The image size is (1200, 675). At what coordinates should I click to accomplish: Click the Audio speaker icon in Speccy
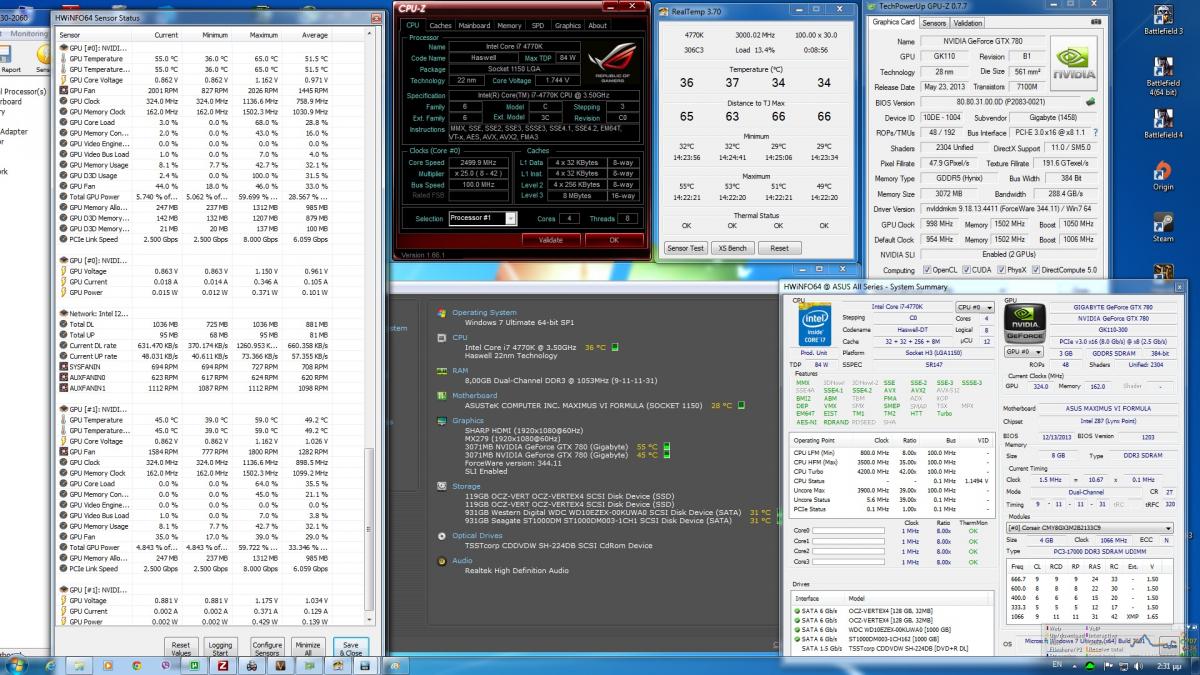442,561
